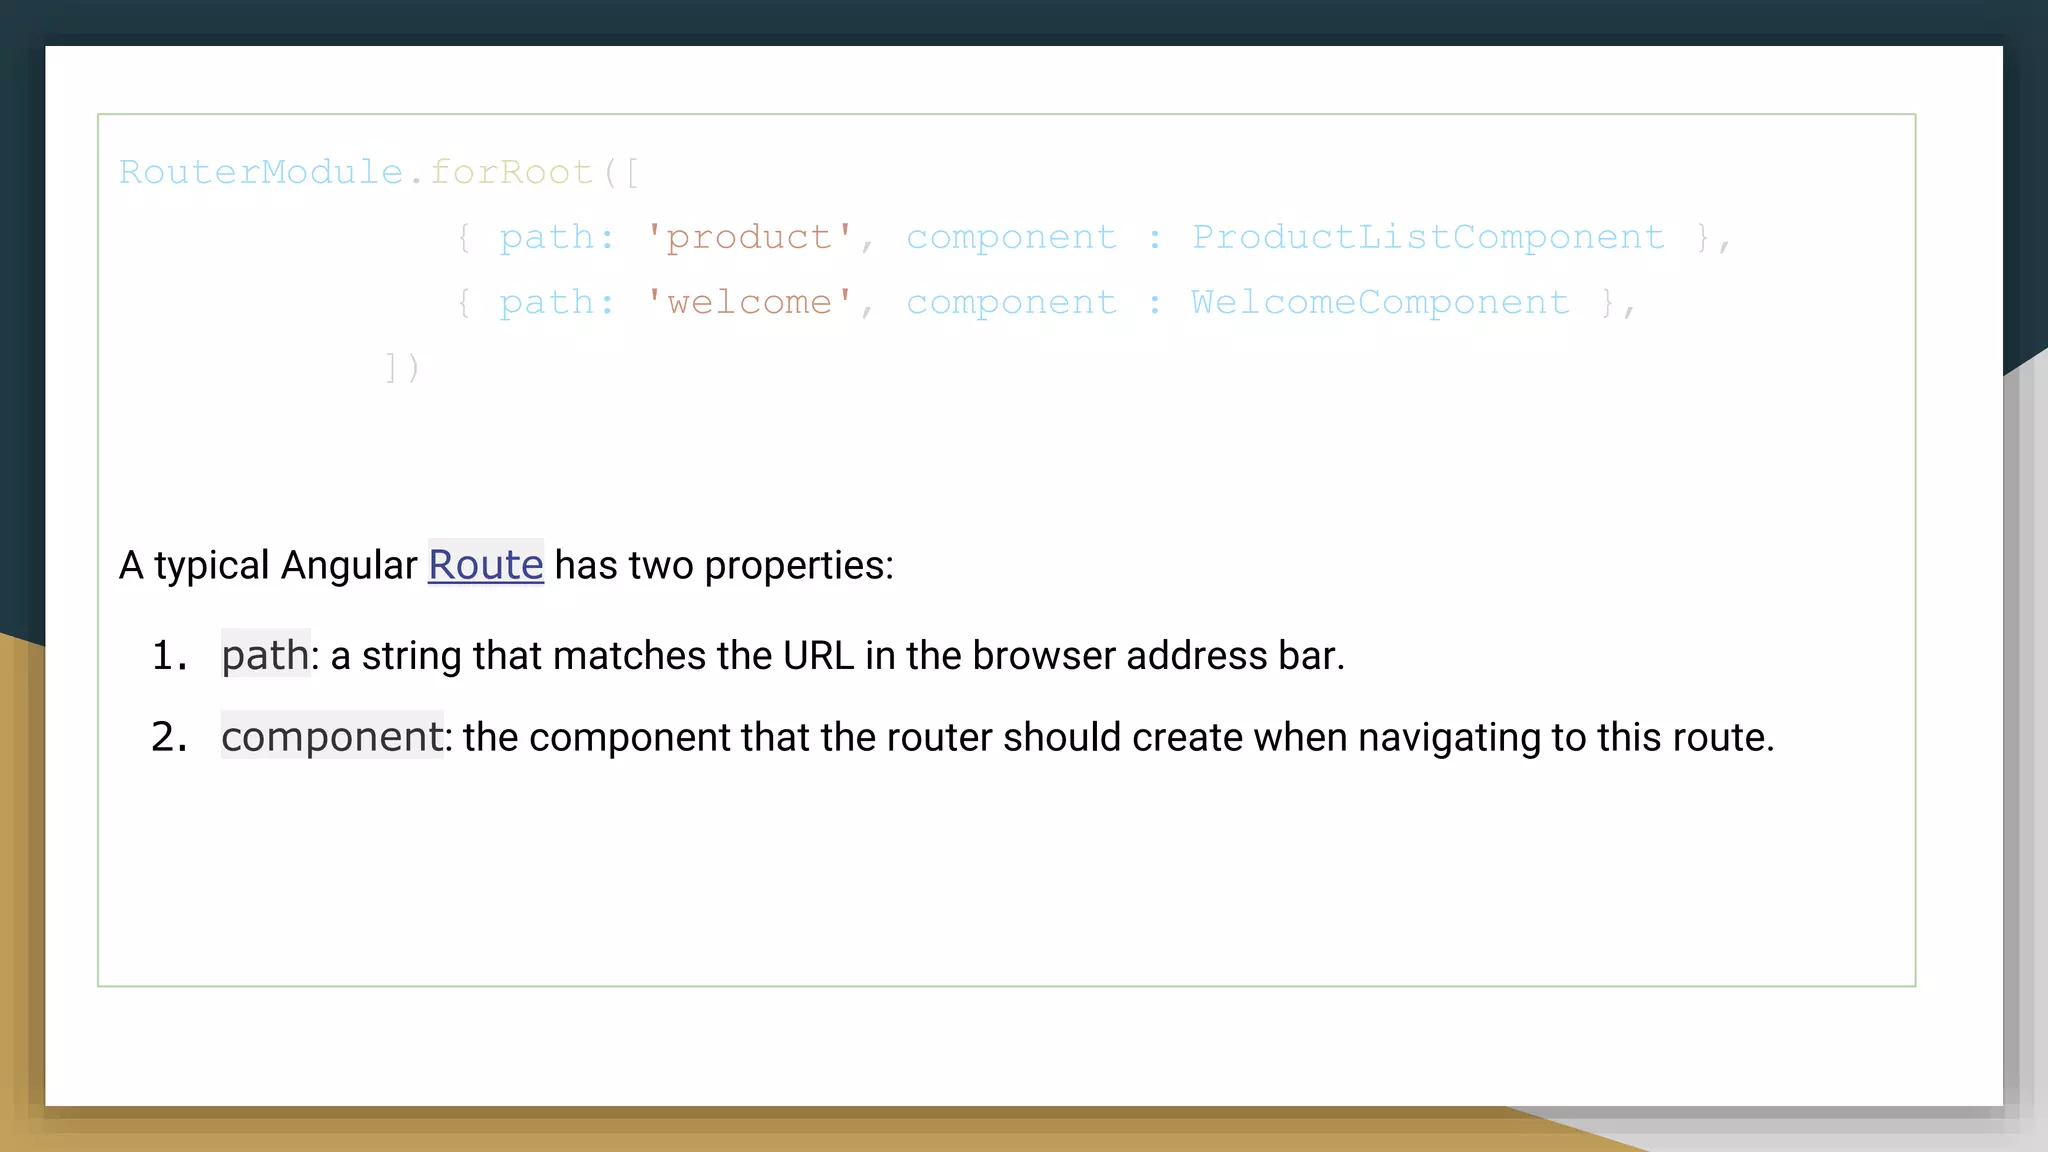Click the list number '2.'
The height and width of the screenshot is (1152, 2048).
point(170,737)
